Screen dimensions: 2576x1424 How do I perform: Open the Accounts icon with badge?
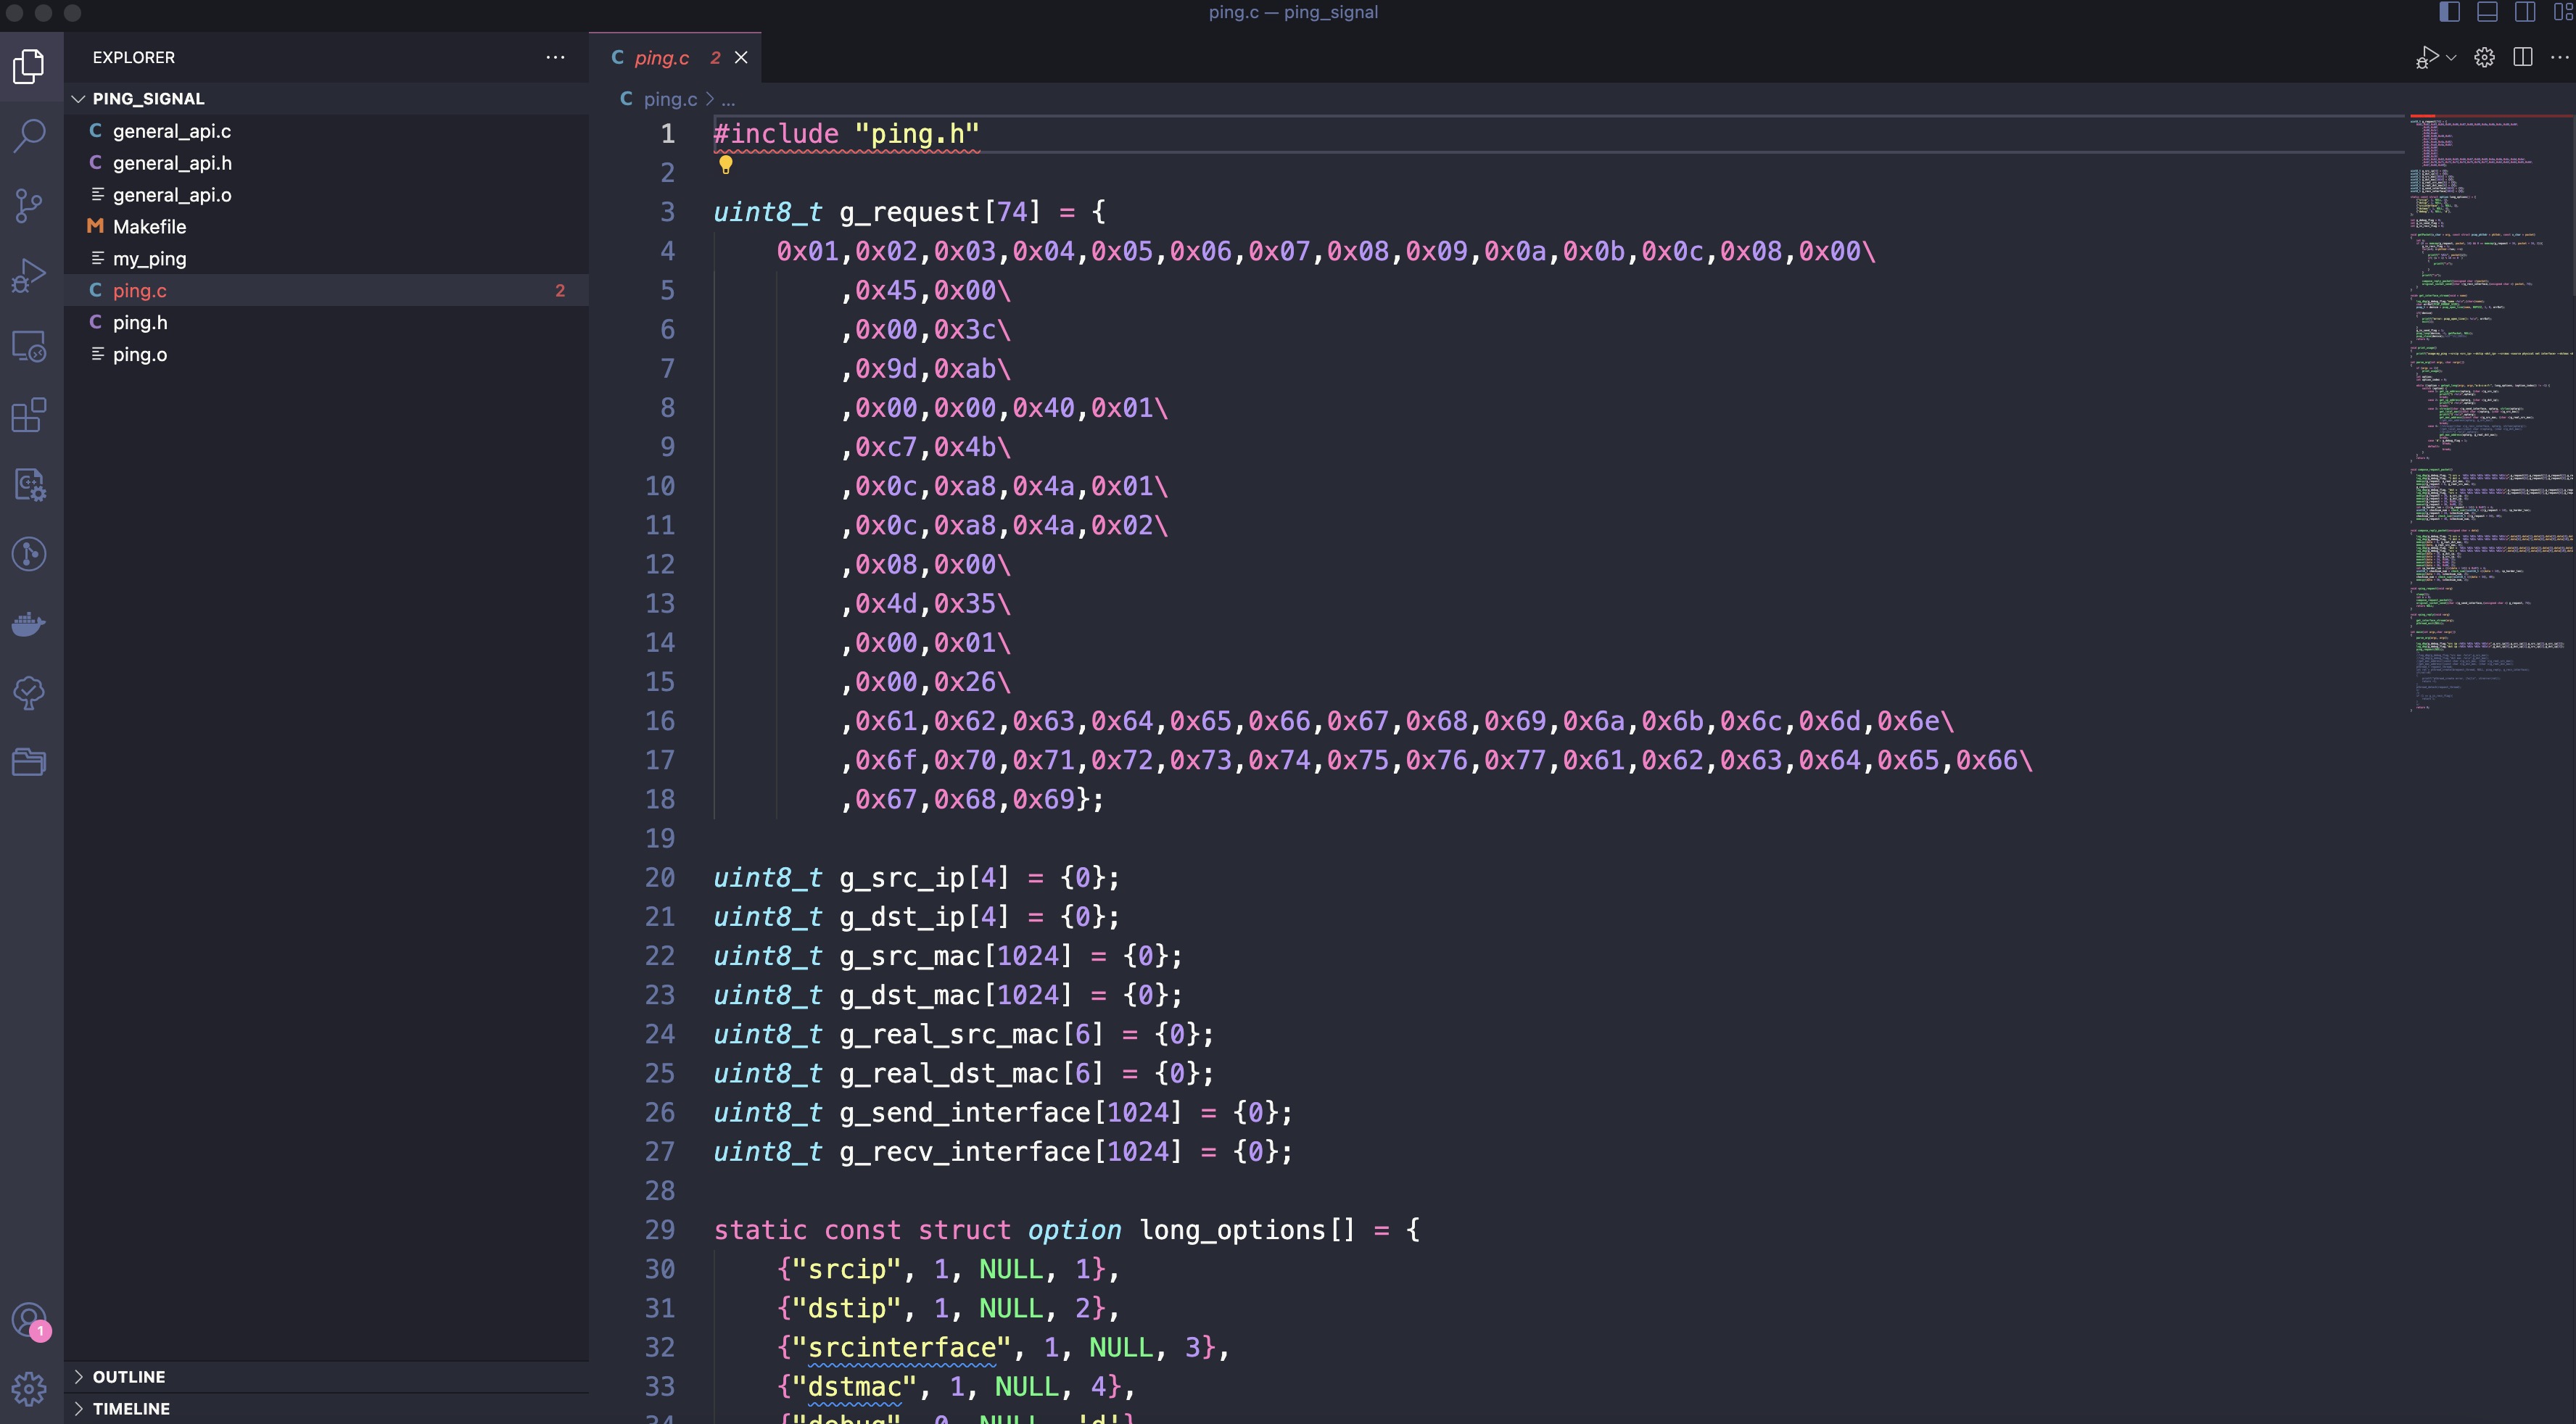point(29,1320)
